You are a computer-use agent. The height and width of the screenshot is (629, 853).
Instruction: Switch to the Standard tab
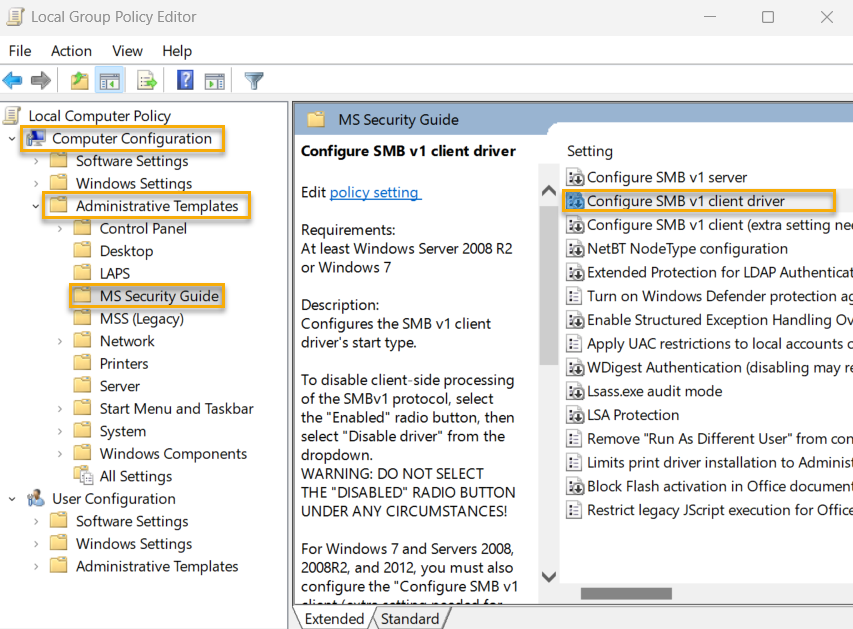coord(410,618)
